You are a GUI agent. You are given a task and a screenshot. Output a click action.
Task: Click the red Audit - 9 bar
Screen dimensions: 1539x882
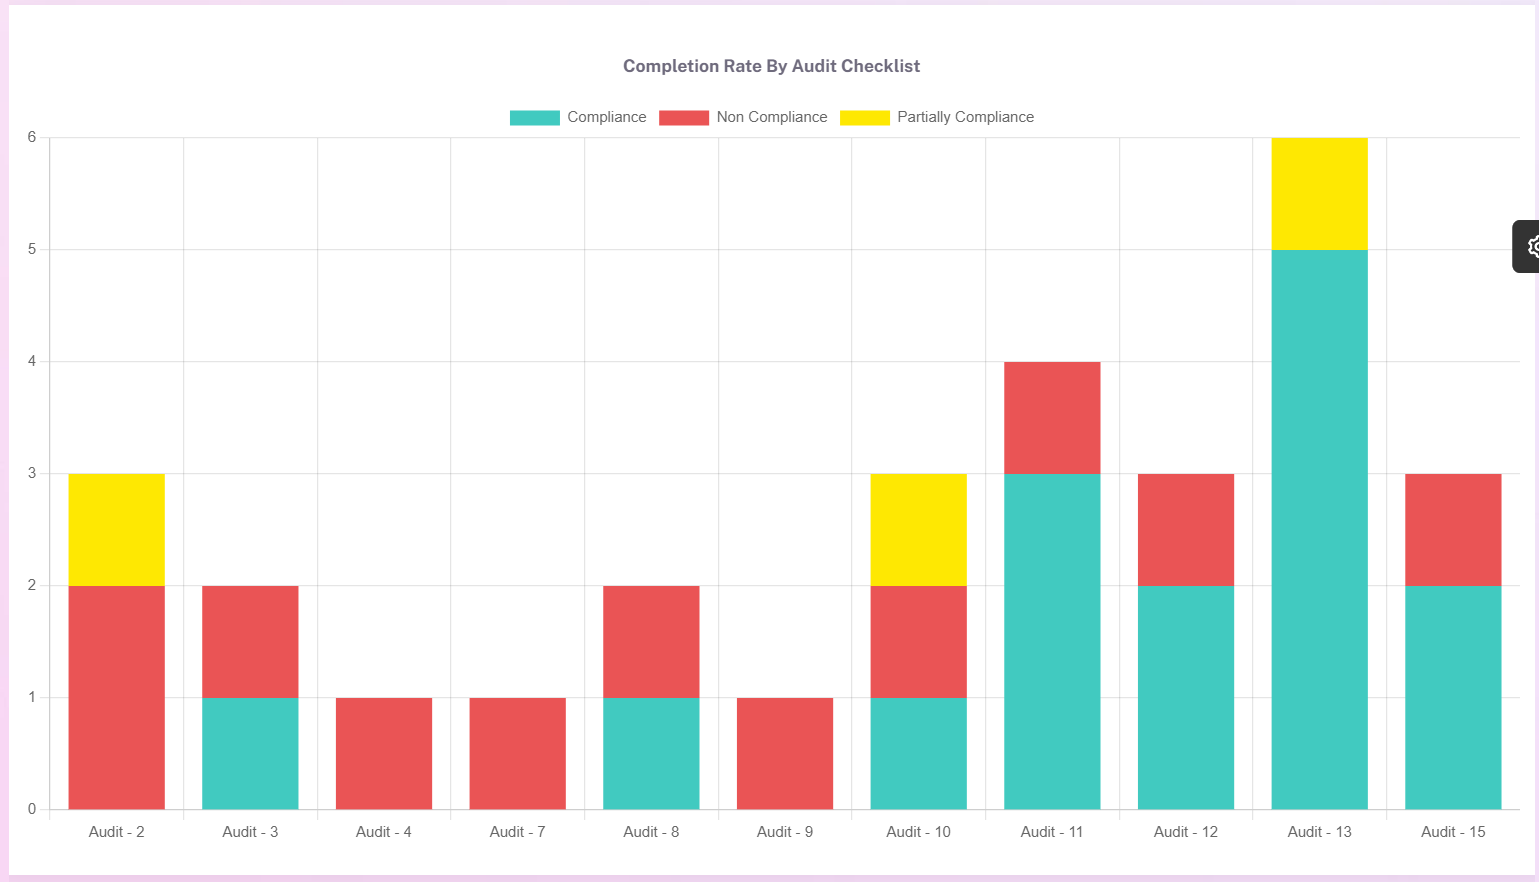pos(785,753)
